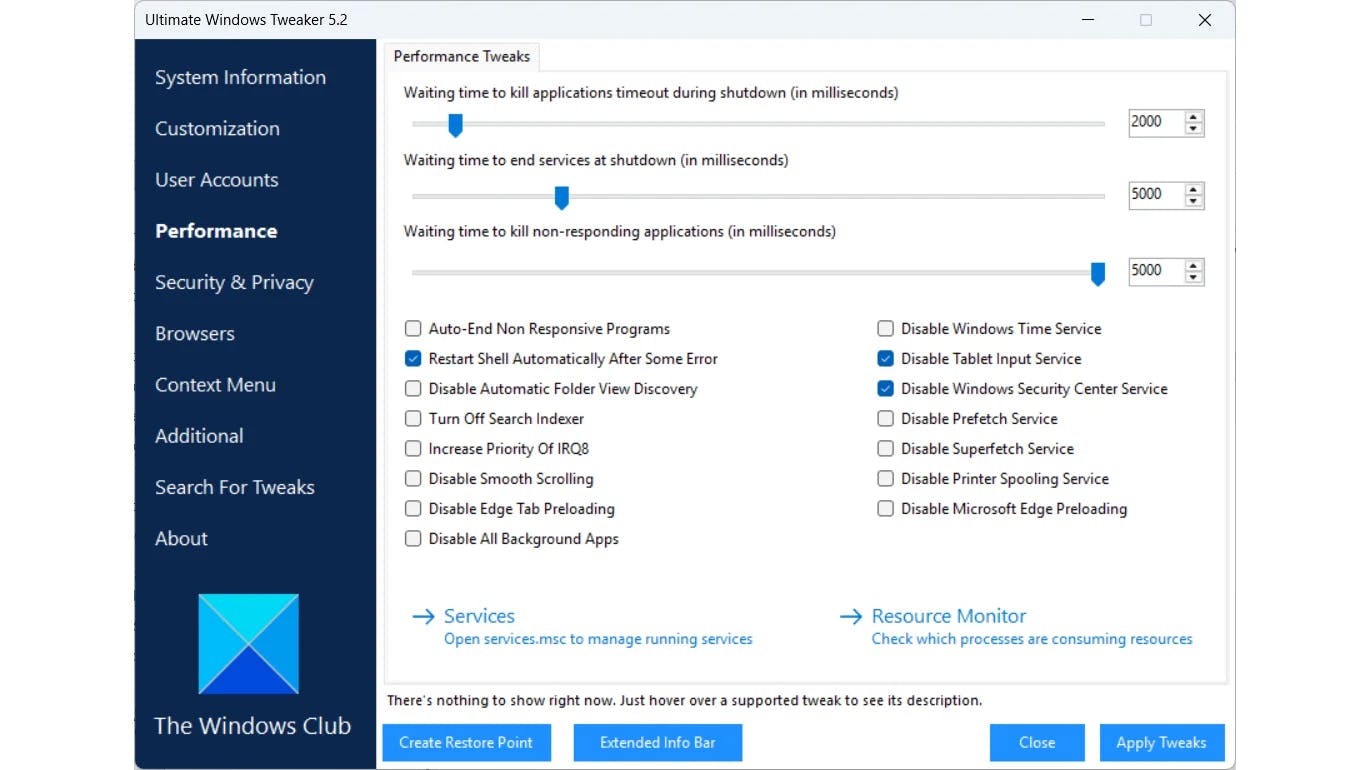
Task: Decrease the end services wait value
Action: (1193, 201)
